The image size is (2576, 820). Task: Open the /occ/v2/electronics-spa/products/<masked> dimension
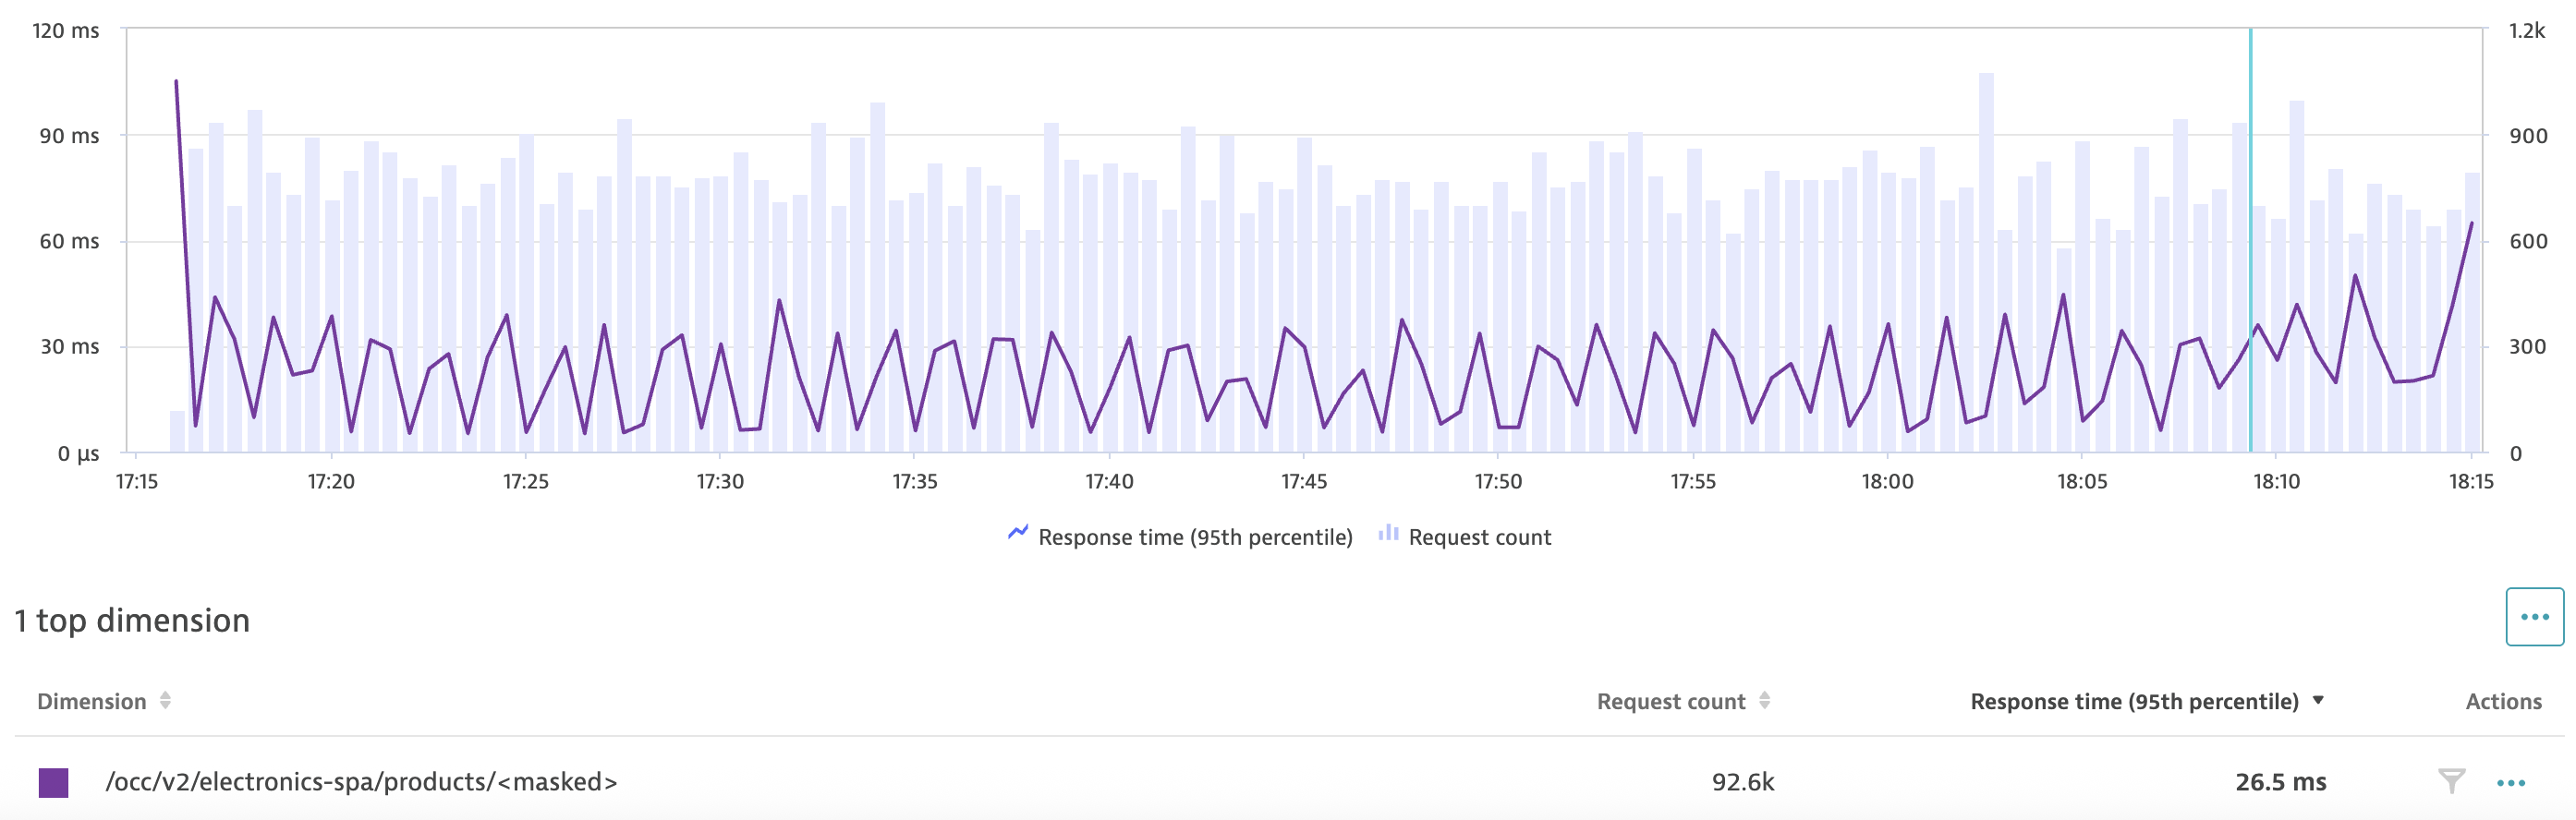click(361, 782)
